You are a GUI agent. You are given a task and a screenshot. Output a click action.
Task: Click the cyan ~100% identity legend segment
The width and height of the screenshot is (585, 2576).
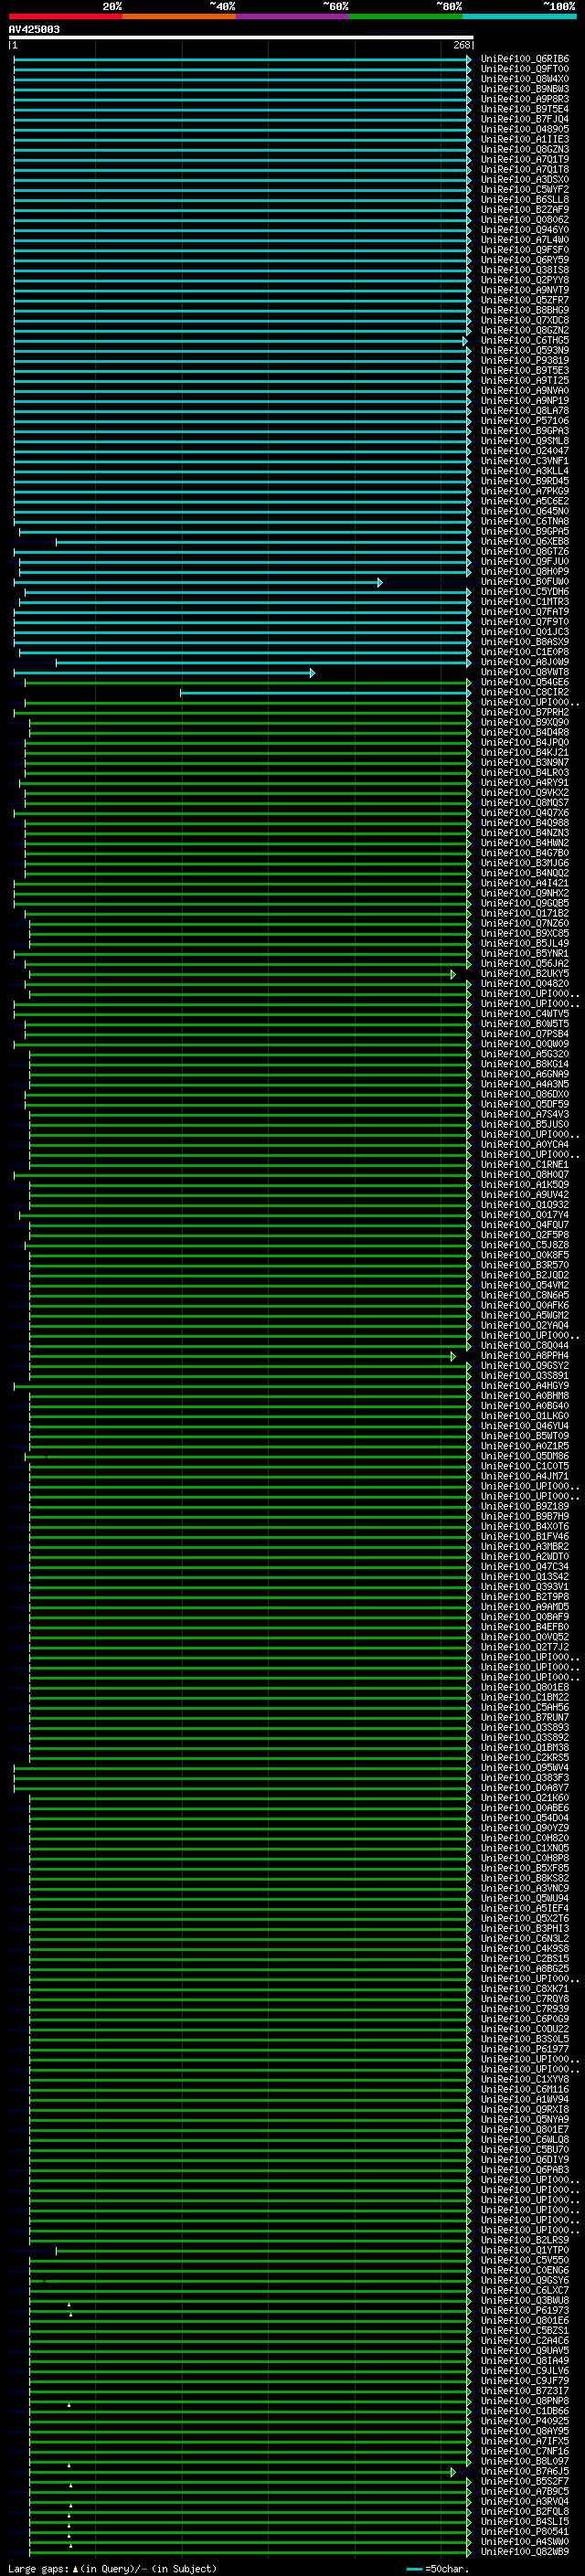pos(519,16)
